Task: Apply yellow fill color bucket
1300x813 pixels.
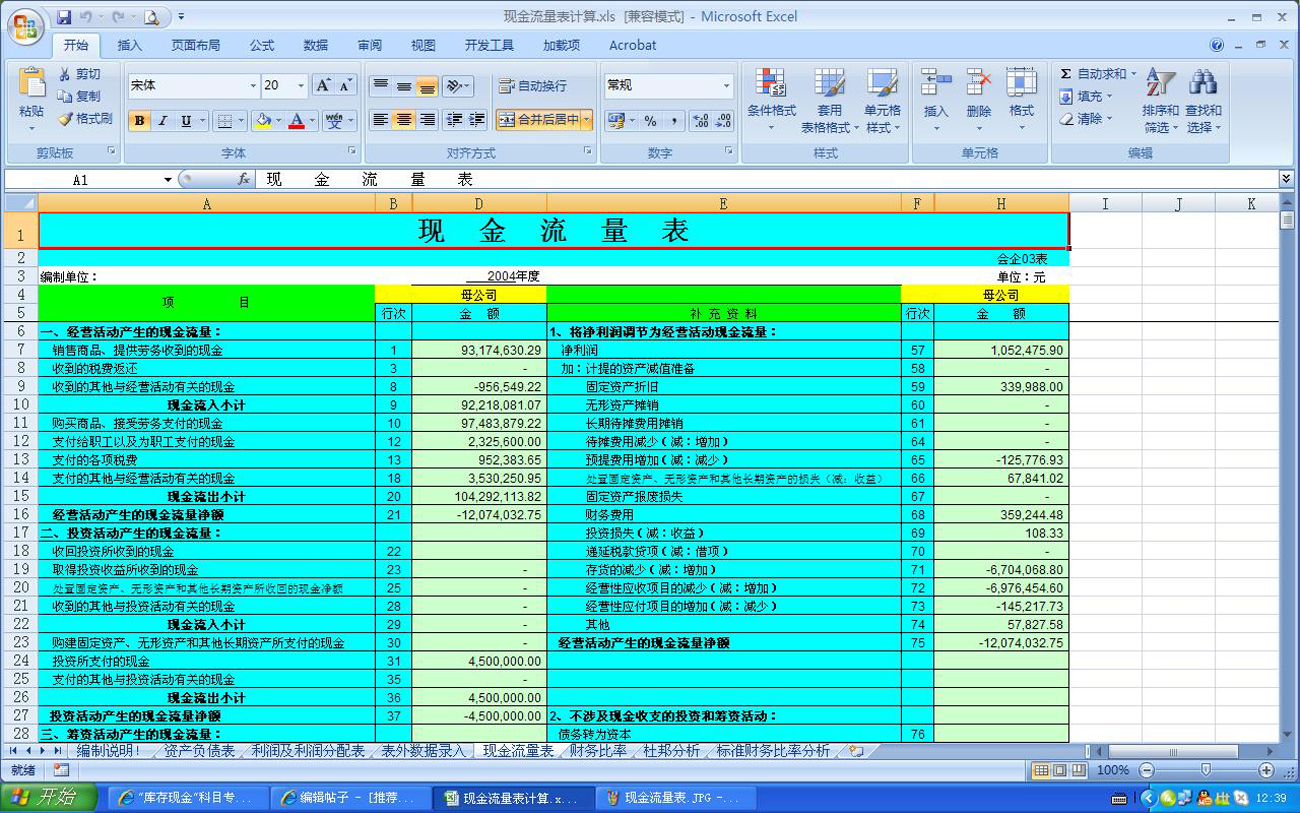Action: coord(262,121)
